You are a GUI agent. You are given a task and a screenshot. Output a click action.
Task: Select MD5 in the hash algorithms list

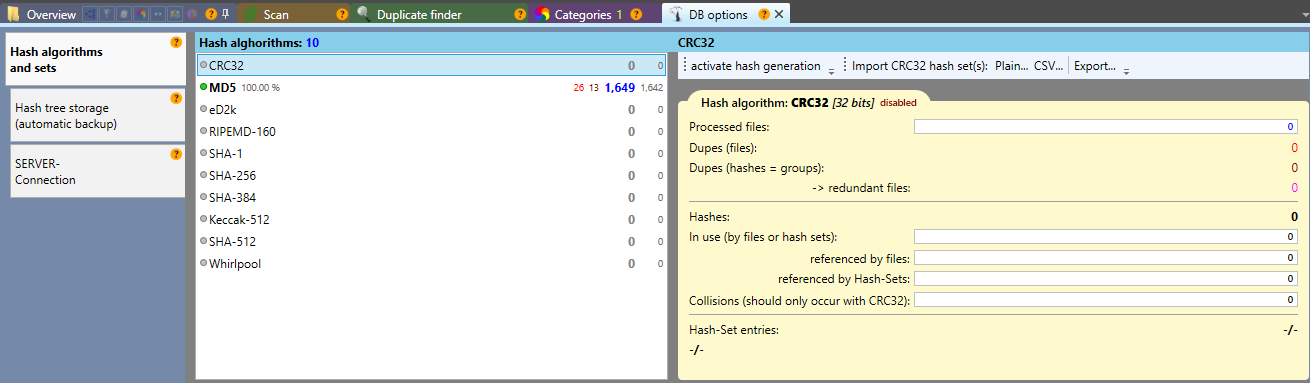point(431,88)
